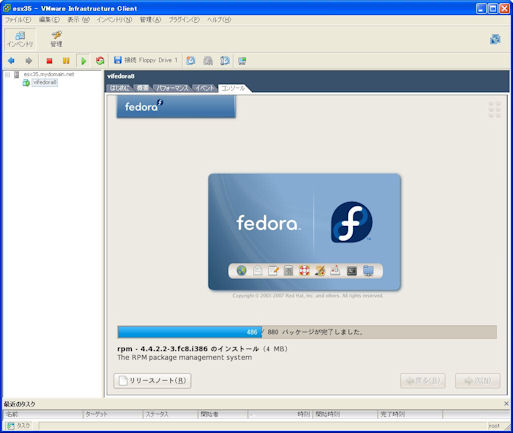Screen dimensions: 513x433
Task: Click the タスク status bar button
Action: coord(19,426)
